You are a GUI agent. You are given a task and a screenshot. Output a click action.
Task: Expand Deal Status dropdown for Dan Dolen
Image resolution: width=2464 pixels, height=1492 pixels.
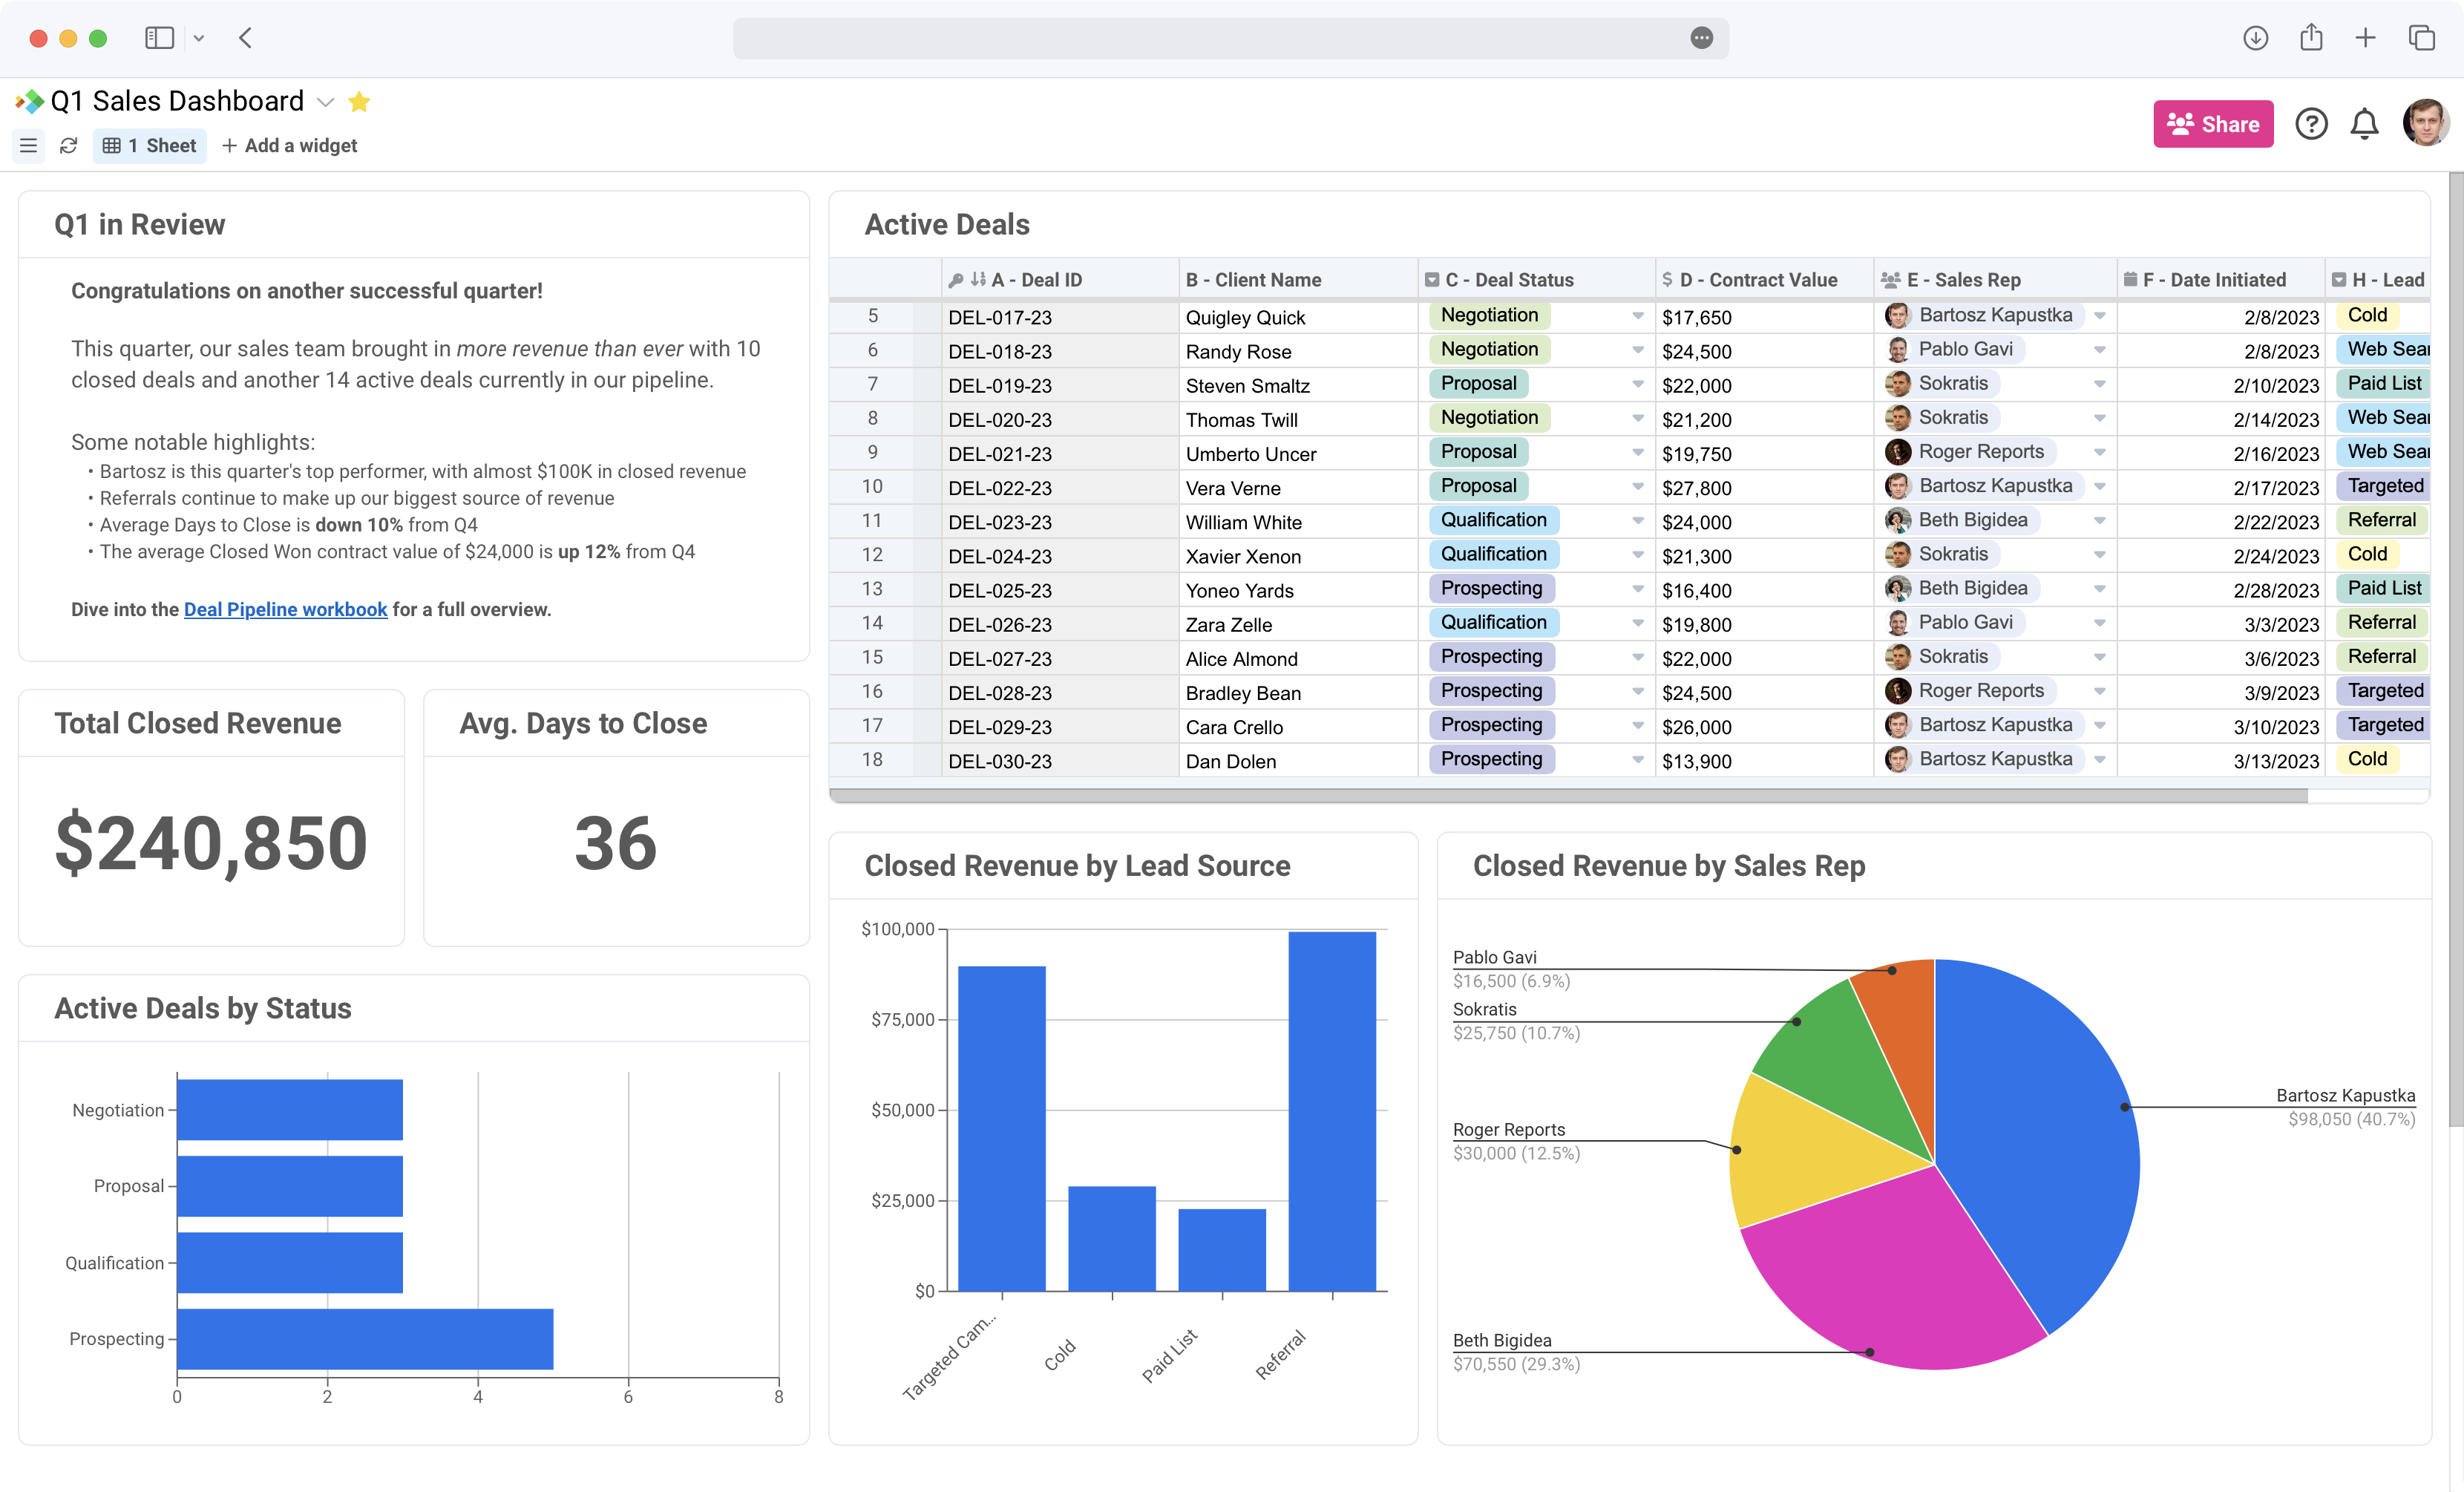pyautogui.click(x=1637, y=760)
